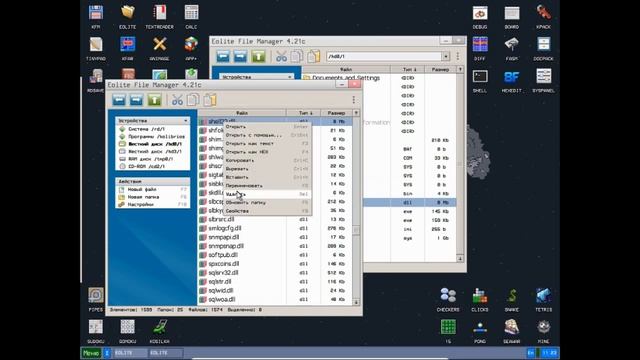This screenshot has height=360, width=640.
Task: Launch the TETRIS game icon
Action: point(544,299)
